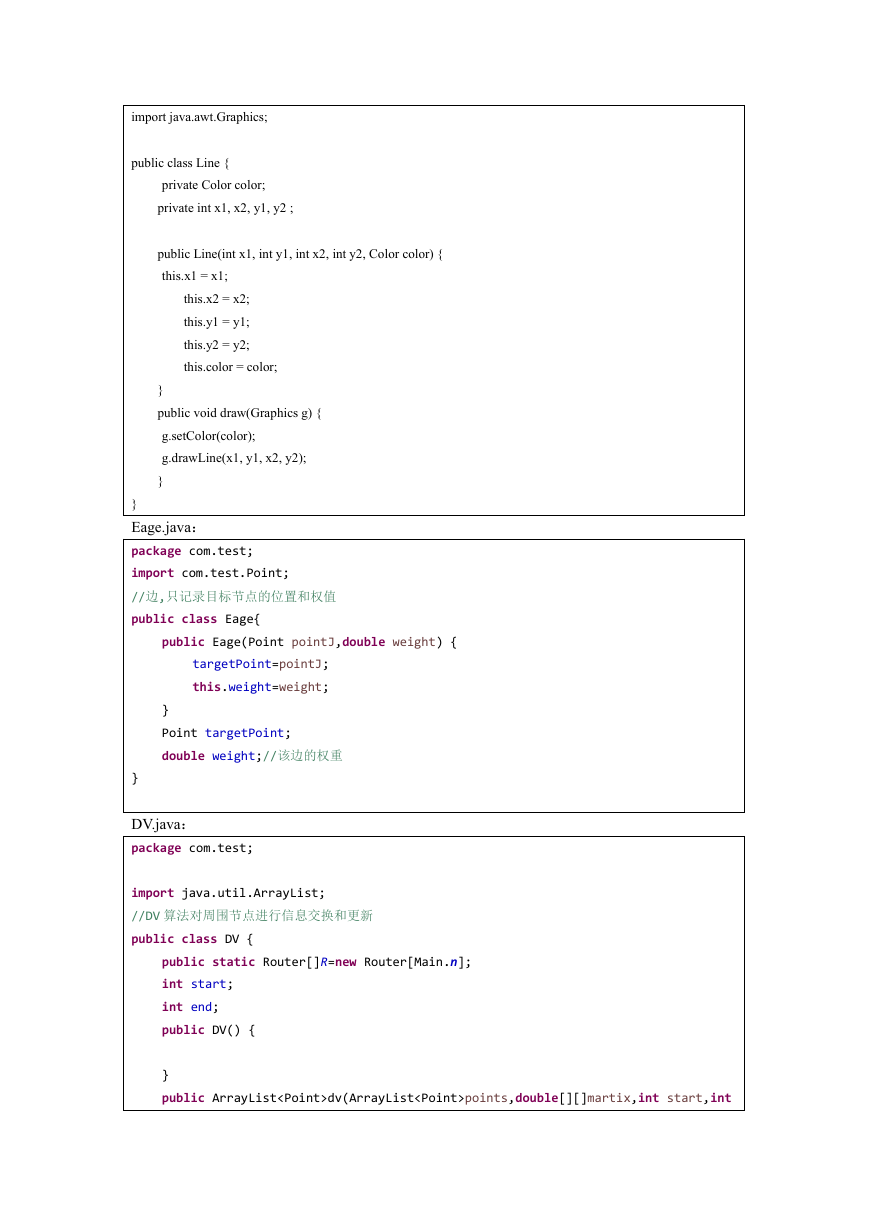Click the comment '//DV 算法对周围节点进行信息交换和更新'
869x1228 pixels.
tap(252, 916)
